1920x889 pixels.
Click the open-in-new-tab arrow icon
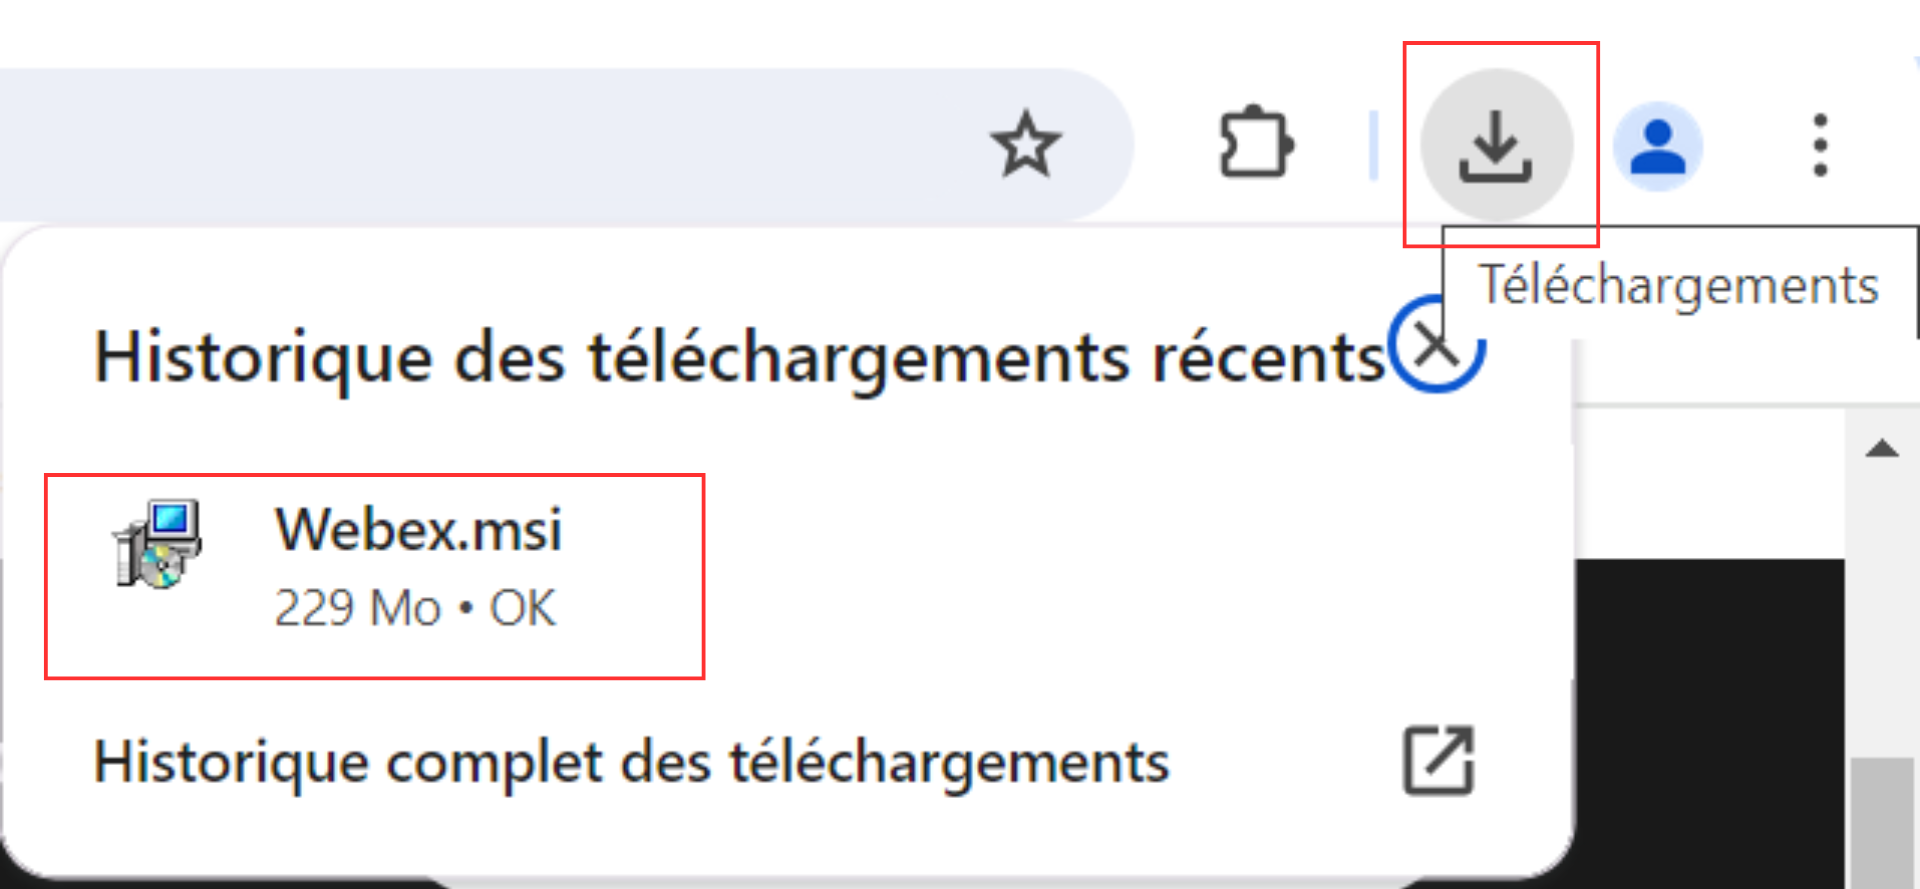[1439, 761]
